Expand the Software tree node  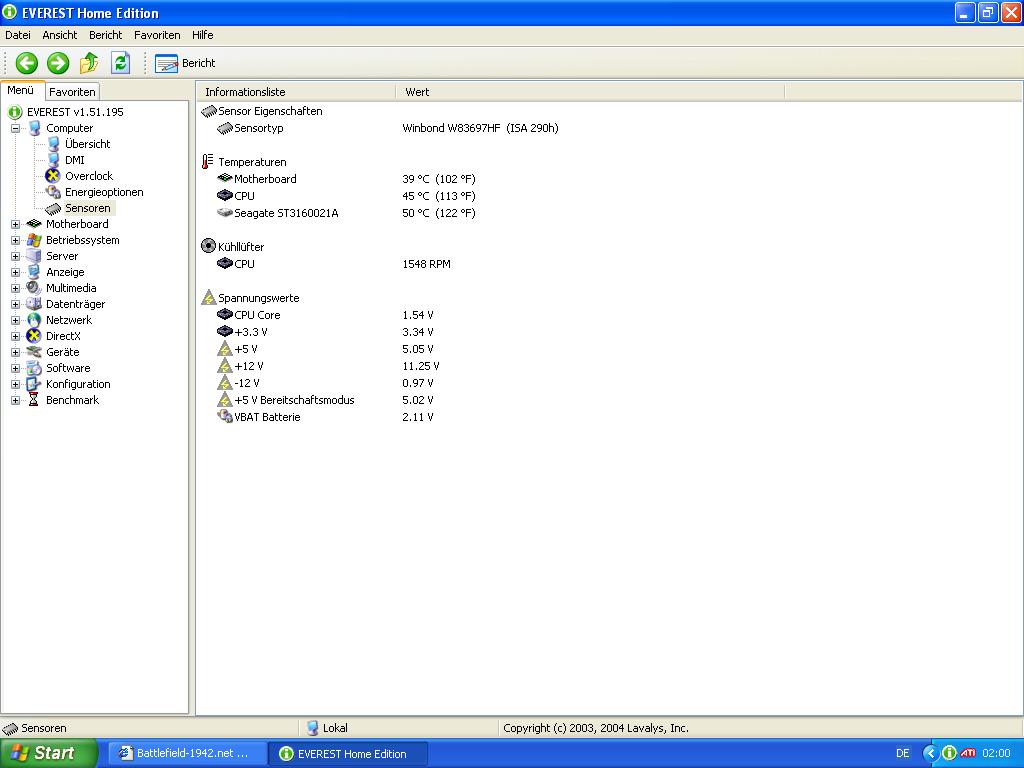tap(15, 368)
